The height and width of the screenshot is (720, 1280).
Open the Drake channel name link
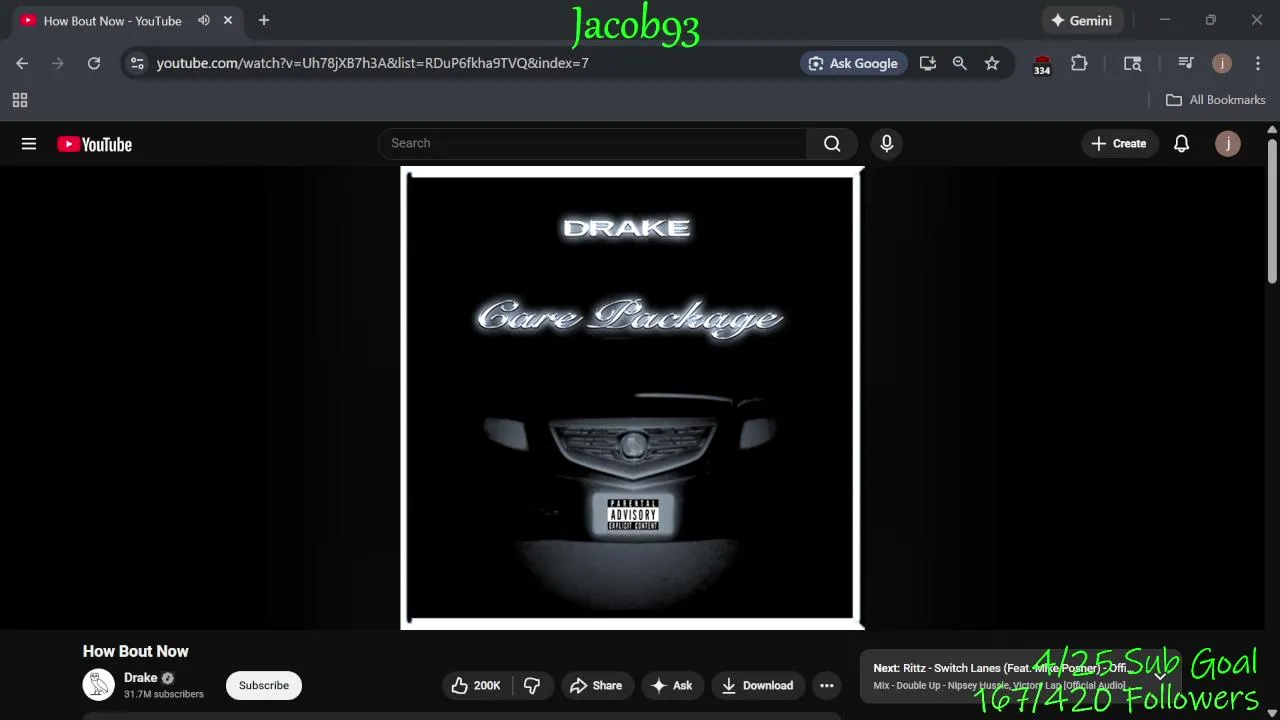(x=140, y=678)
